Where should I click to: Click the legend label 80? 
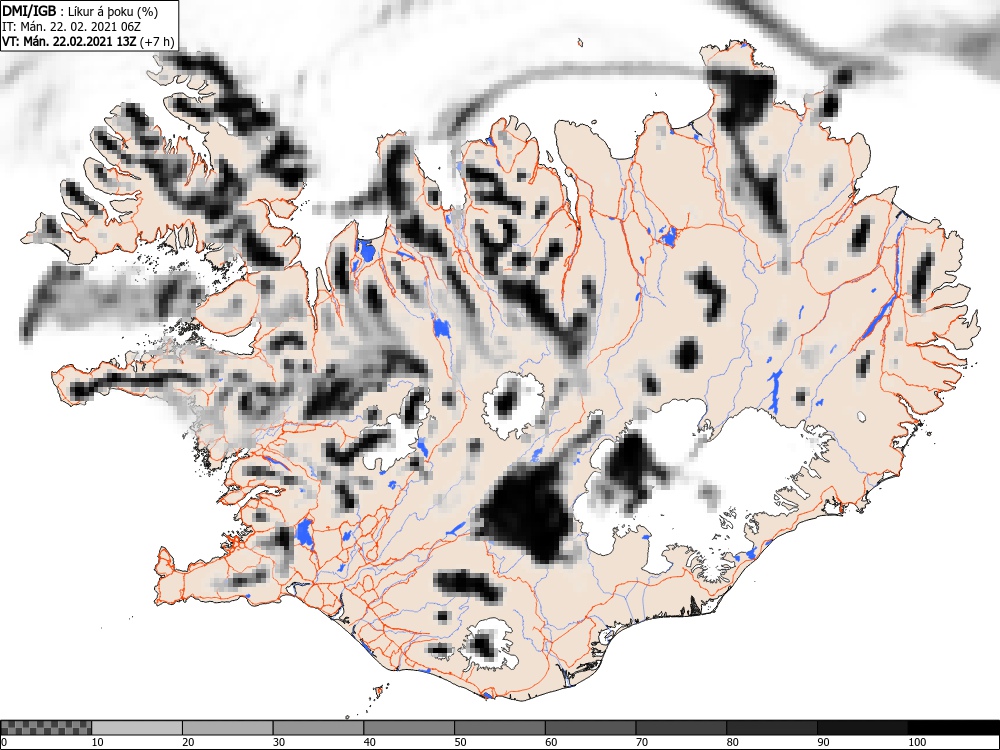(732, 742)
